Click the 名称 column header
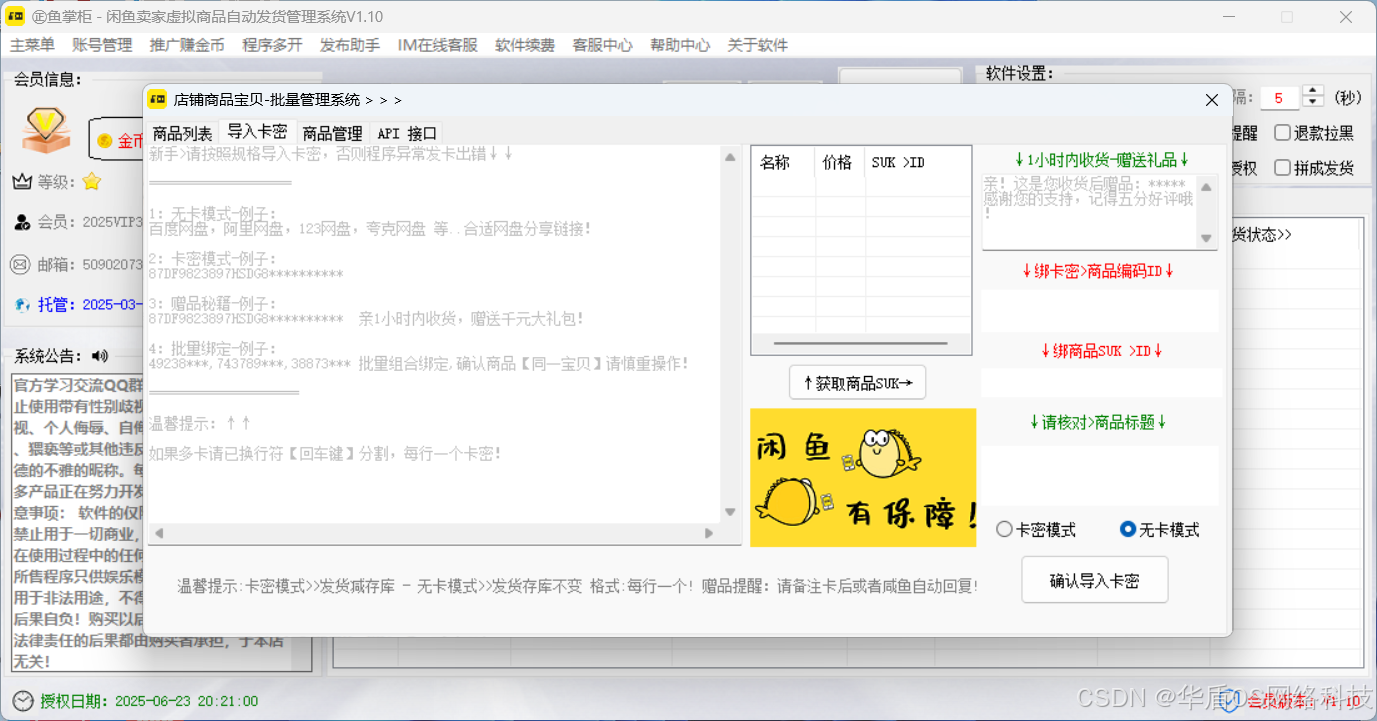The width and height of the screenshot is (1377, 721). point(783,163)
